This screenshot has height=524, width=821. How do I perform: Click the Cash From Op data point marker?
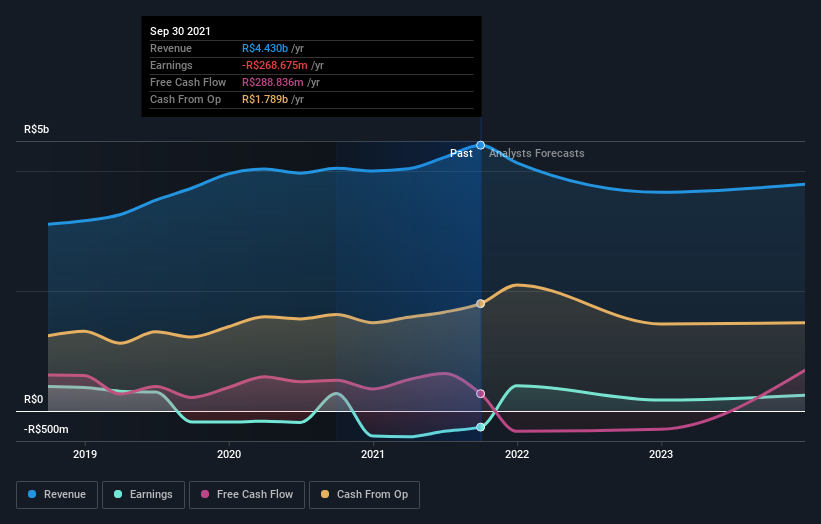tap(481, 304)
